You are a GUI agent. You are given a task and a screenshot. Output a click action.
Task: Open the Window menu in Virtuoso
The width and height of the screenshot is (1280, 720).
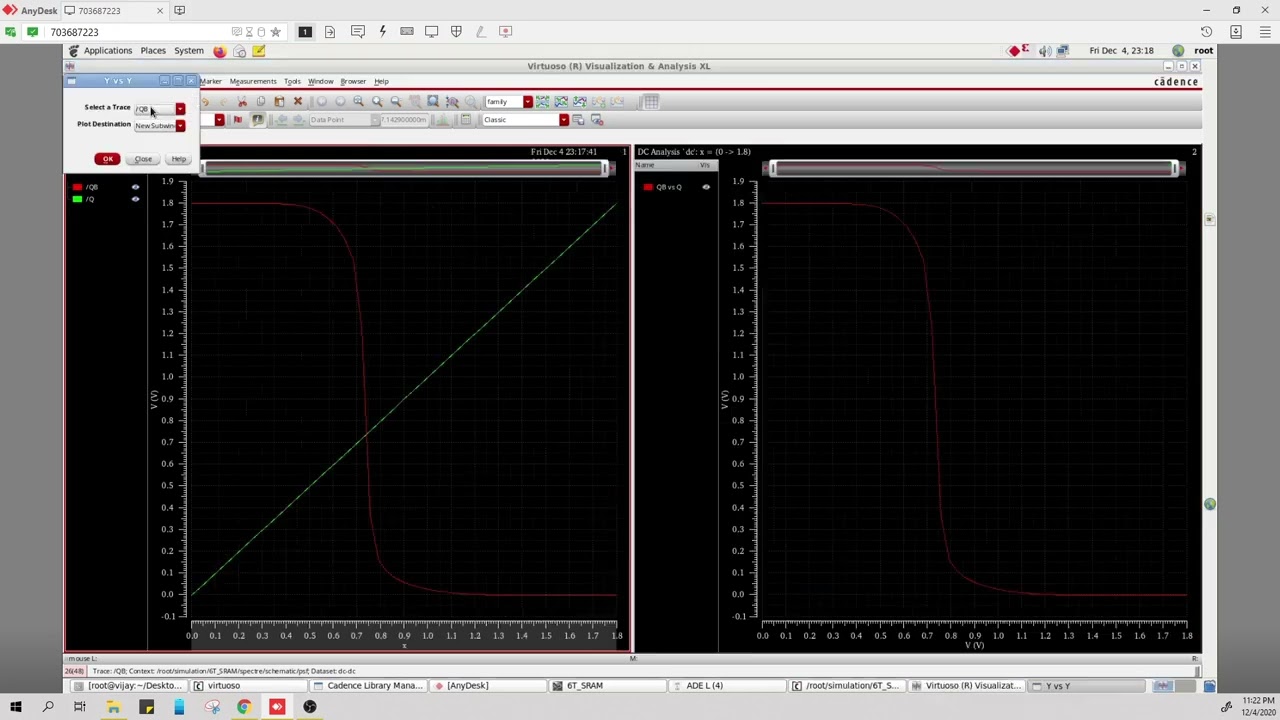tap(320, 81)
